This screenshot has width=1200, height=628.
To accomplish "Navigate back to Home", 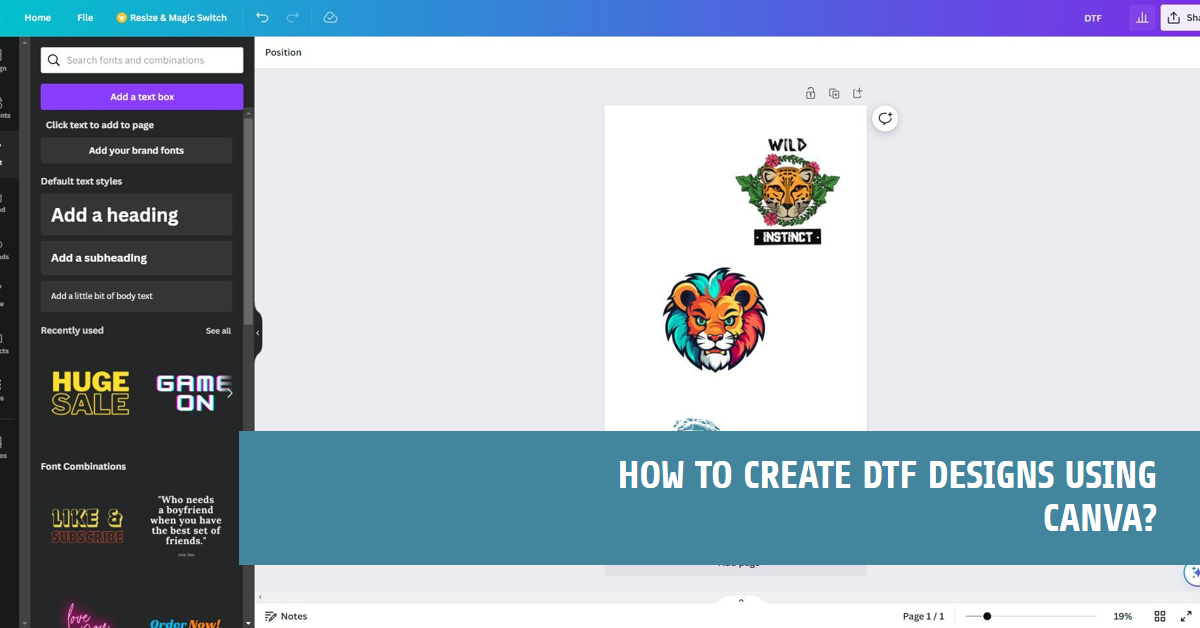I will 37,17.
